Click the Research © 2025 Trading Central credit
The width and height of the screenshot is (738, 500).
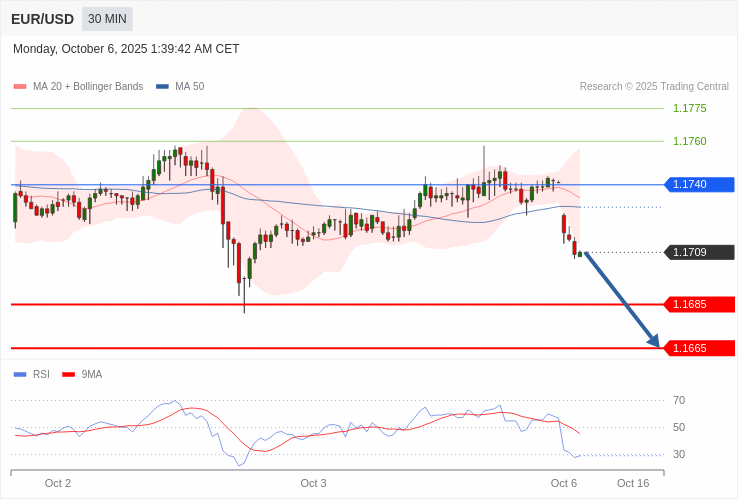tap(654, 87)
